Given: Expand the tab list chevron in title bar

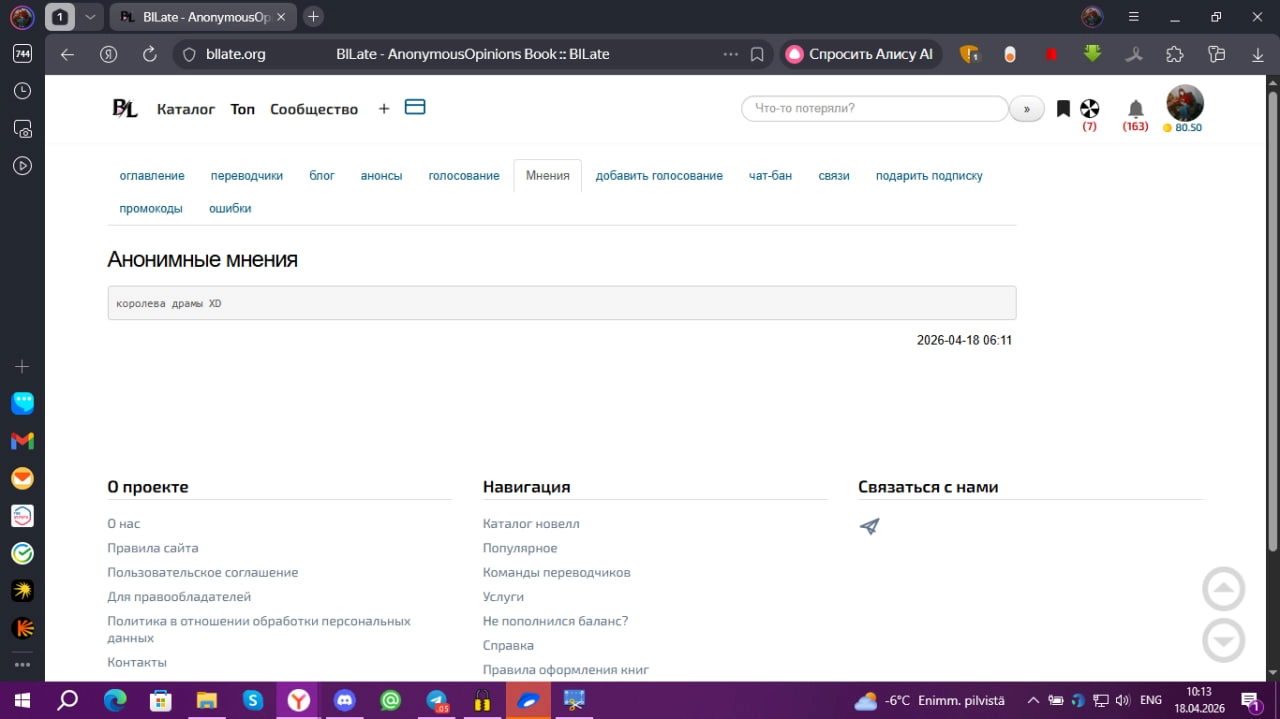Looking at the screenshot, I should click(90, 17).
